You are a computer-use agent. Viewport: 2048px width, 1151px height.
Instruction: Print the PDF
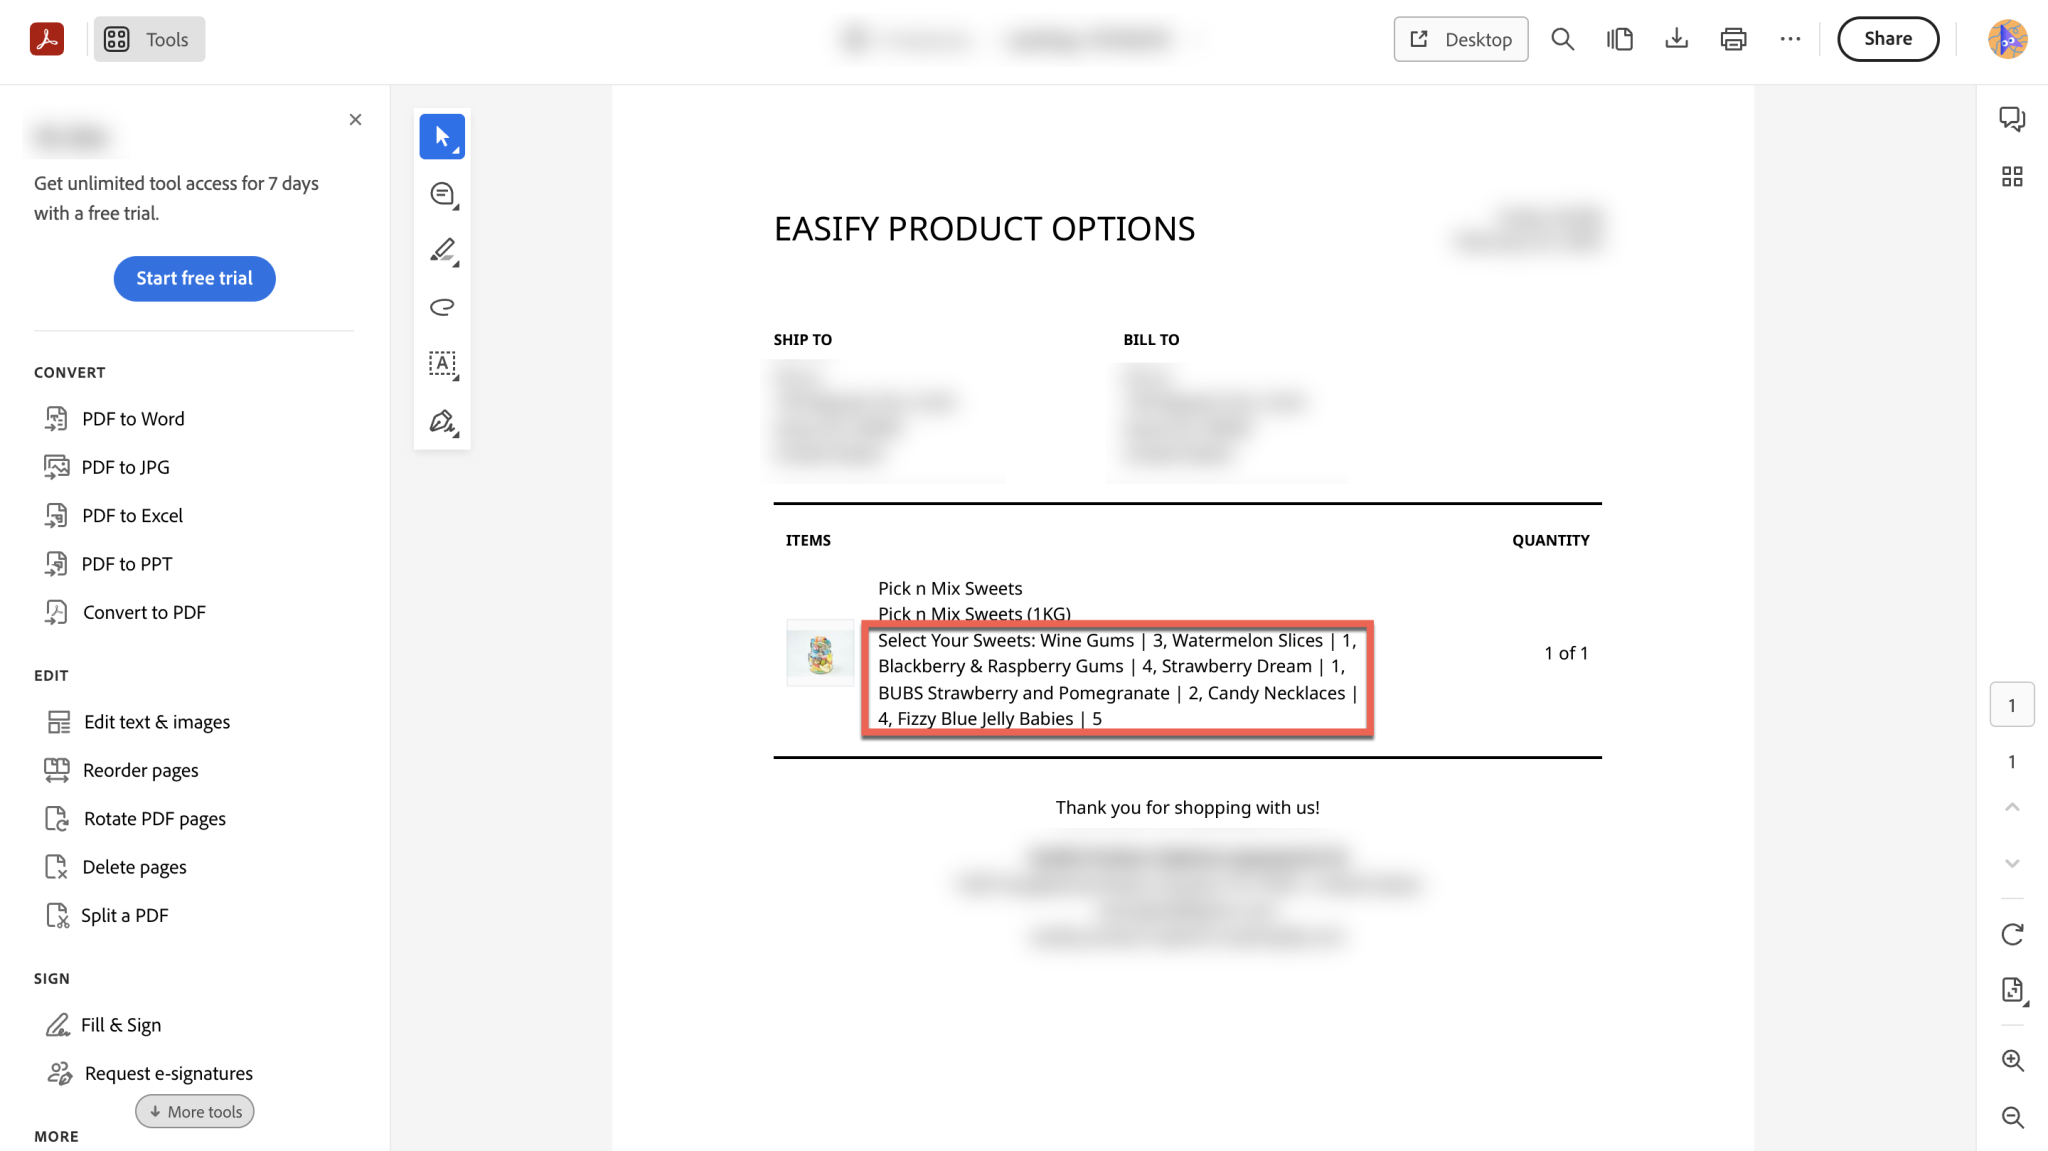pos(1733,39)
